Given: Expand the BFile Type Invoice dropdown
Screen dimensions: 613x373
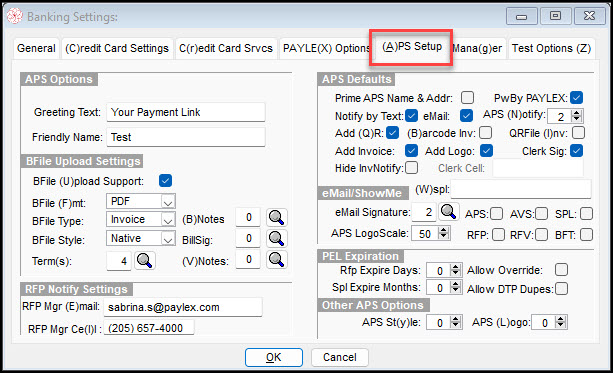Looking at the screenshot, I should click(168, 220).
